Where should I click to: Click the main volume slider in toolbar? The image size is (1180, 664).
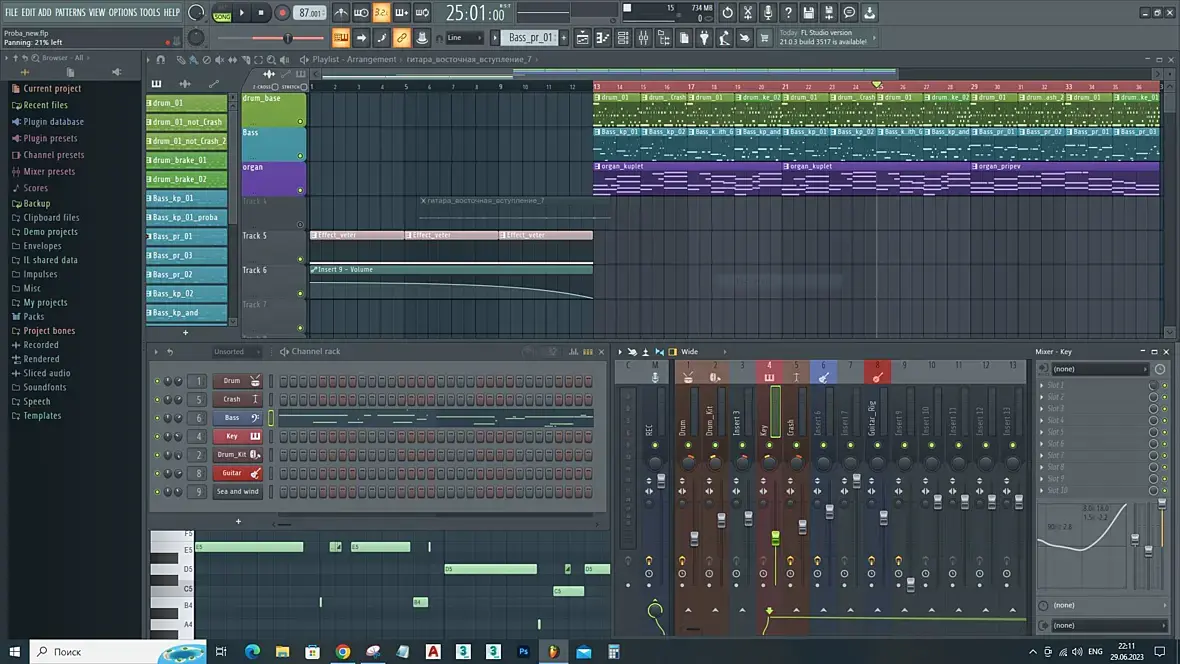point(287,38)
